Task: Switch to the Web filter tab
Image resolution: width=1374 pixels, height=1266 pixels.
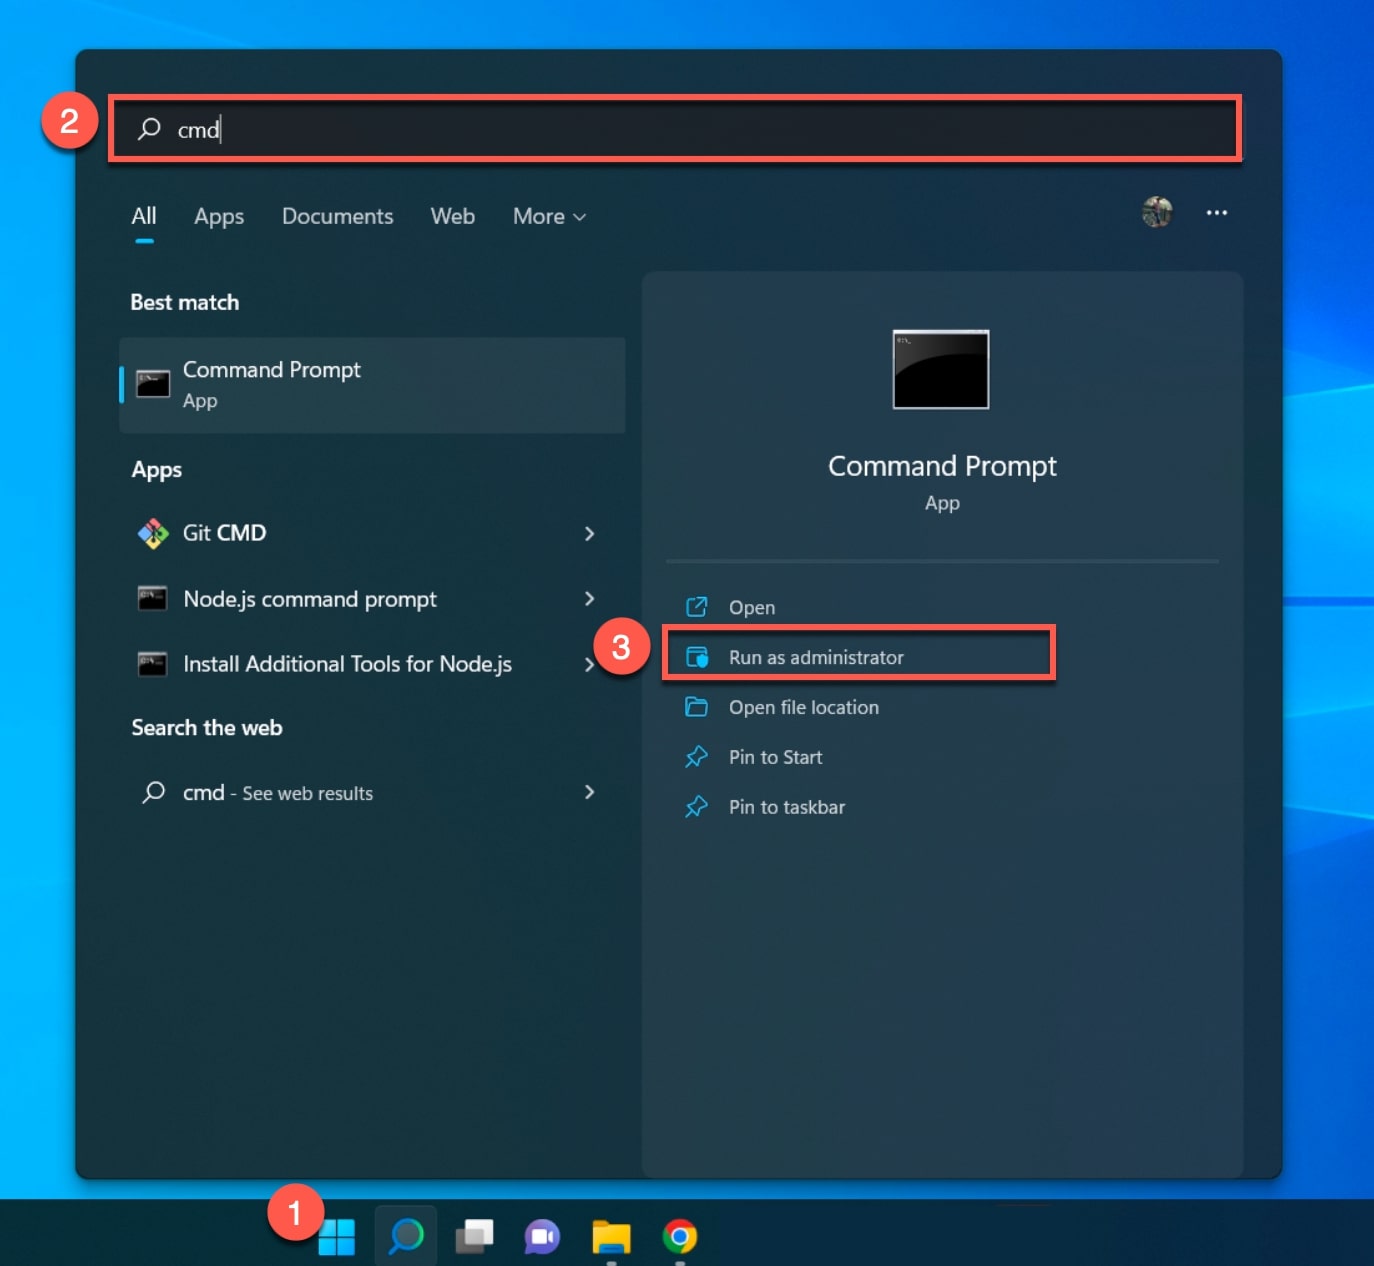Action: click(x=452, y=216)
